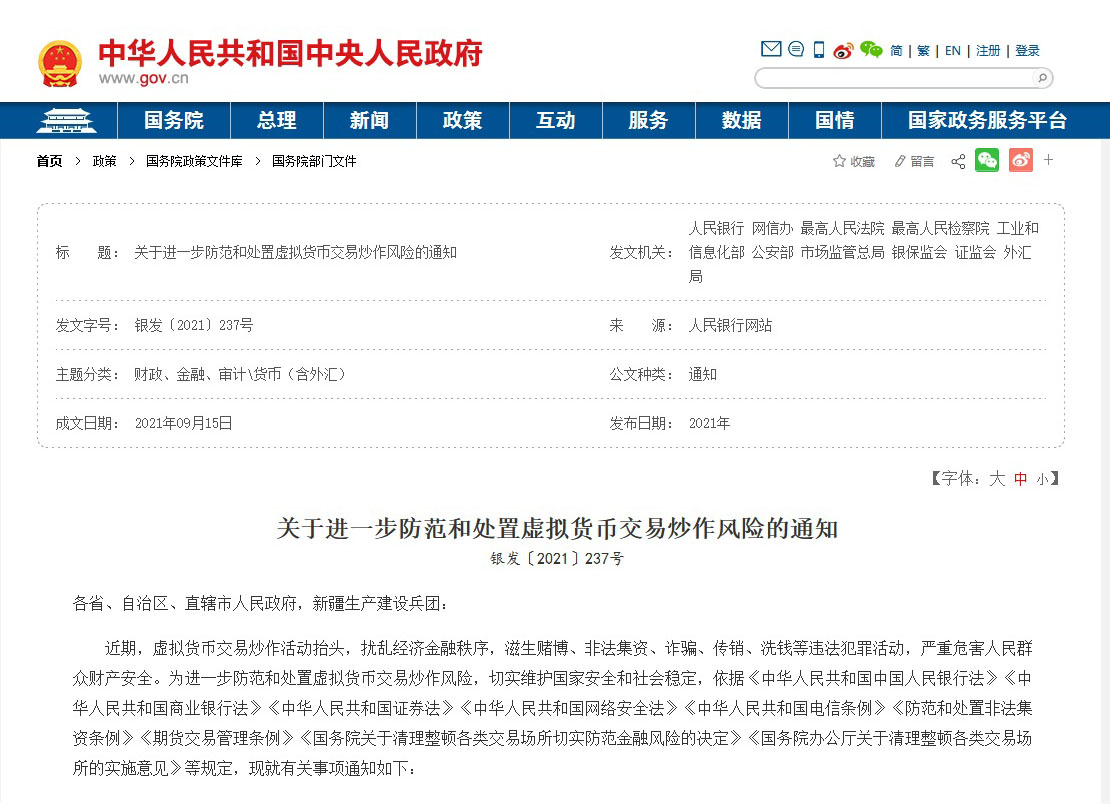The height and width of the screenshot is (804, 1110).
Task: Expand more share options with plus icon
Action: coord(1049,160)
